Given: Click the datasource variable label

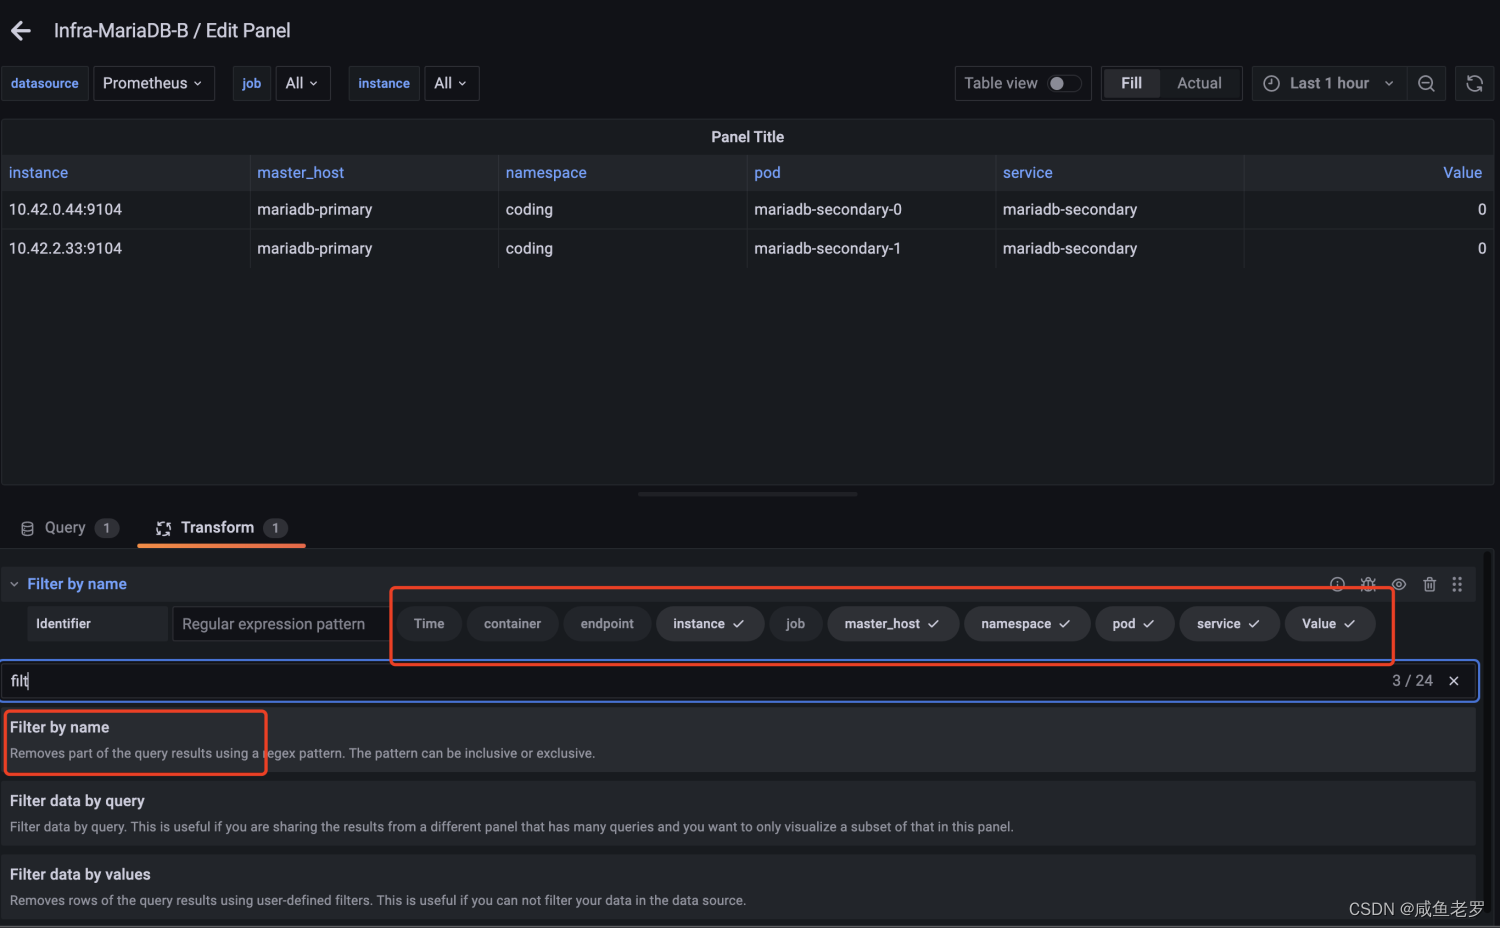Looking at the screenshot, I should click(x=45, y=84).
